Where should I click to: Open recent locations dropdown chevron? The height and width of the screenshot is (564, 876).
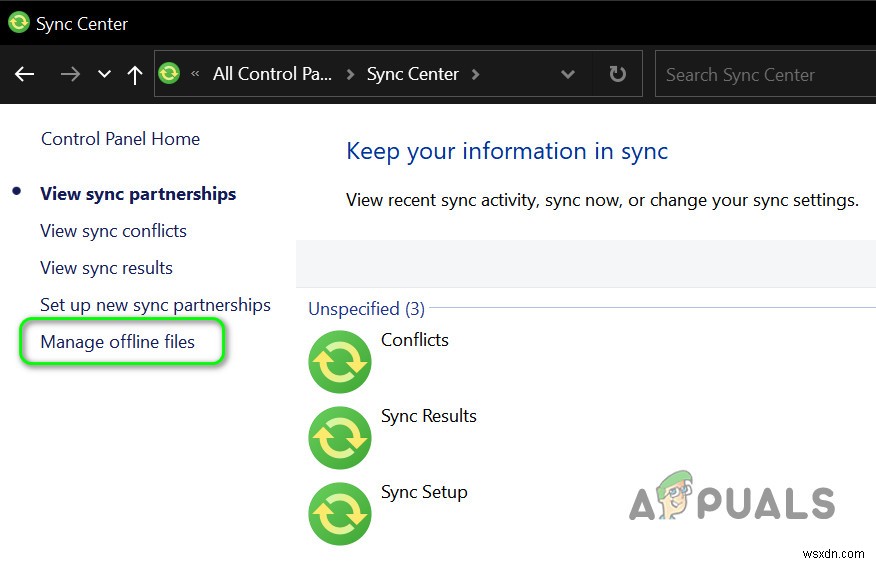click(104, 74)
